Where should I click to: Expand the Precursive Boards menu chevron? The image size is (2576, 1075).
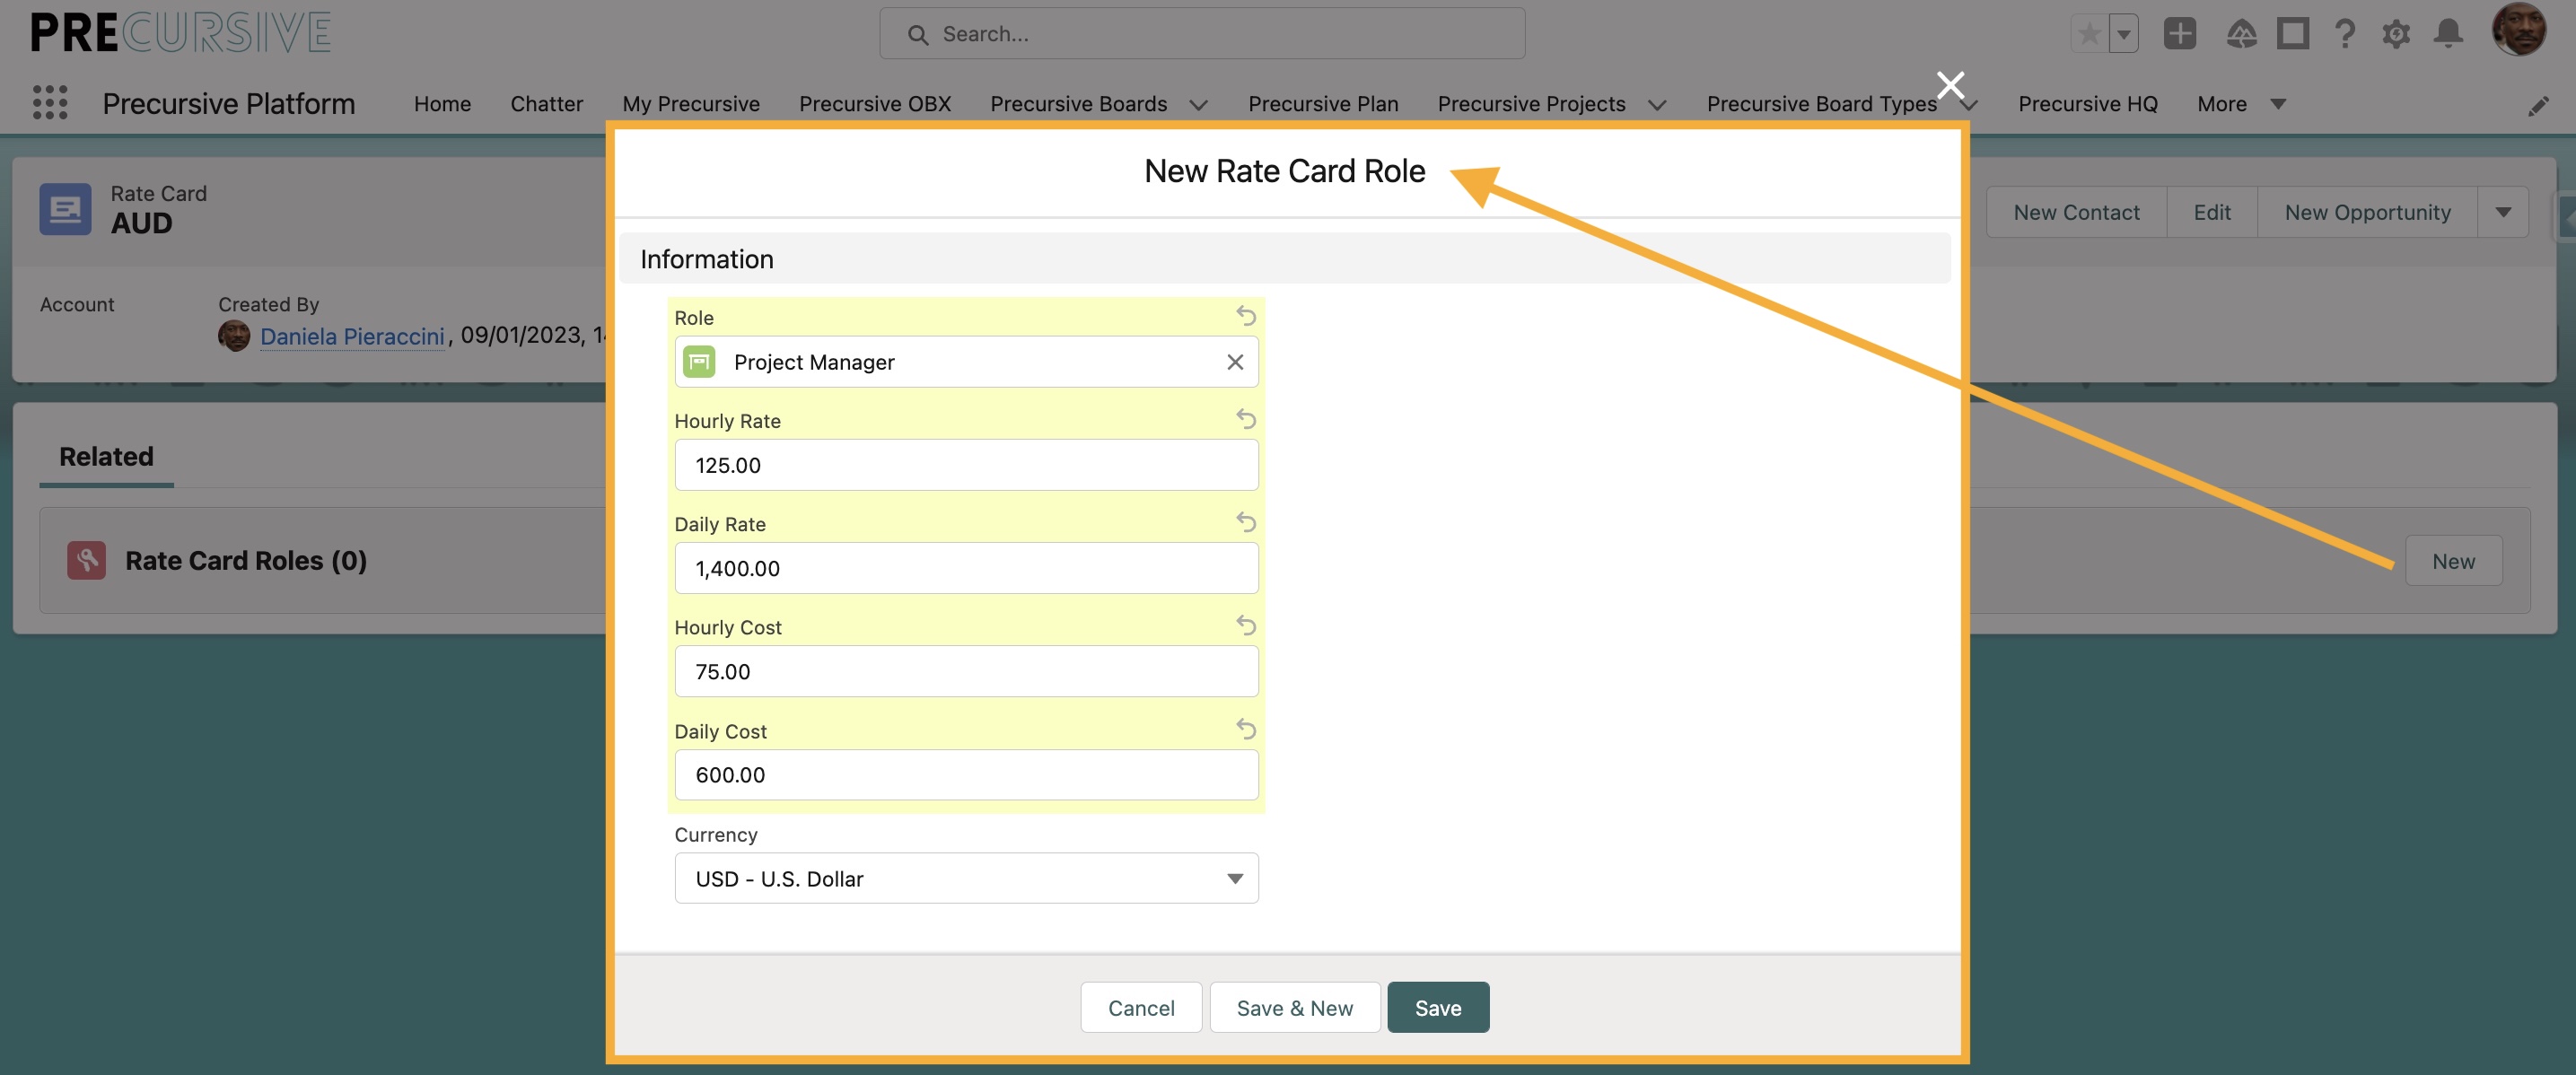point(1198,105)
